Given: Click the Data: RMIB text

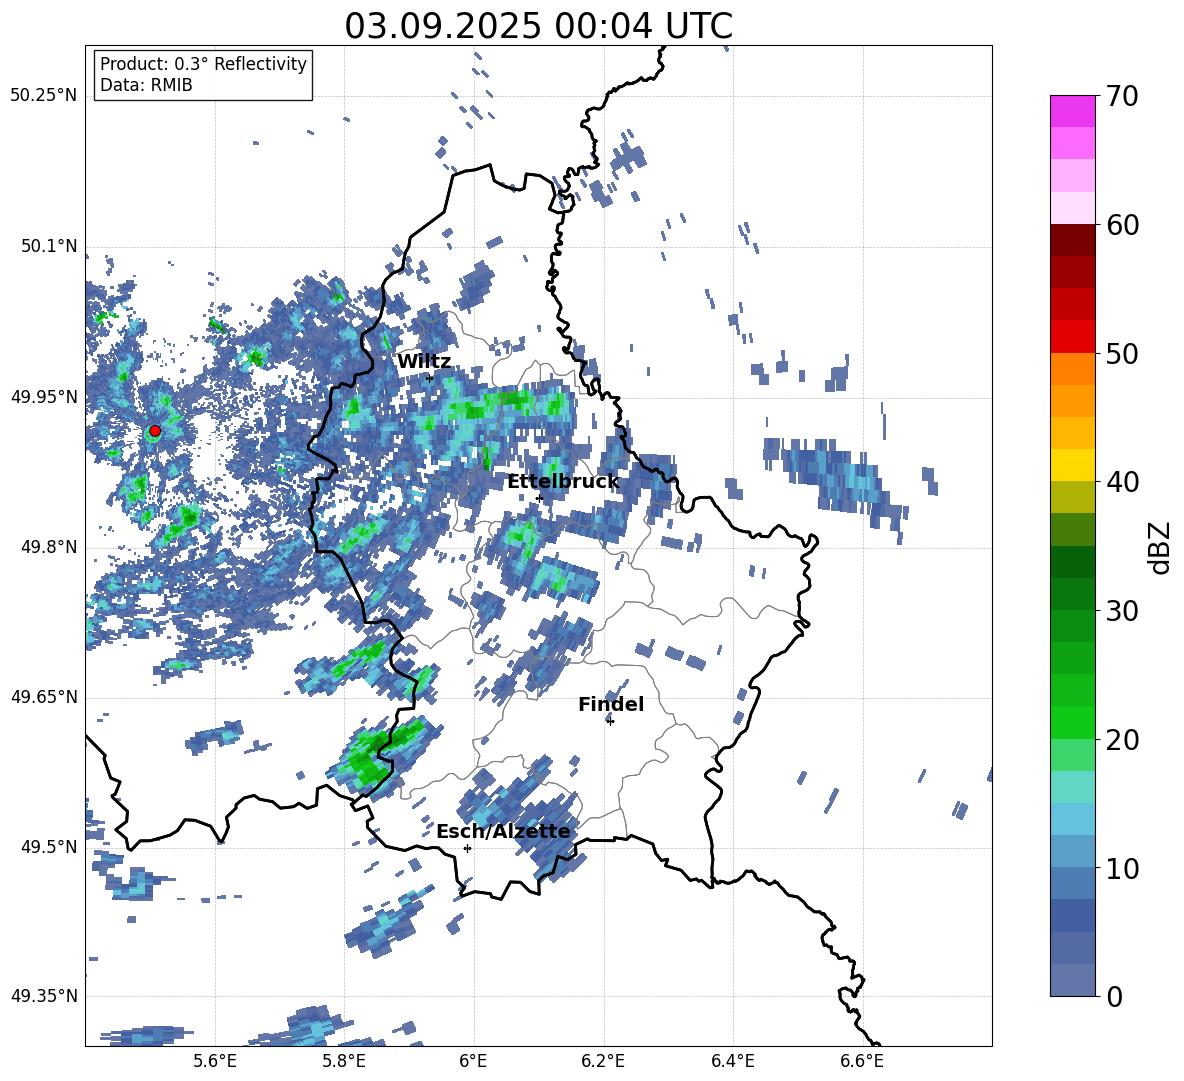Looking at the screenshot, I should pyautogui.click(x=146, y=85).
